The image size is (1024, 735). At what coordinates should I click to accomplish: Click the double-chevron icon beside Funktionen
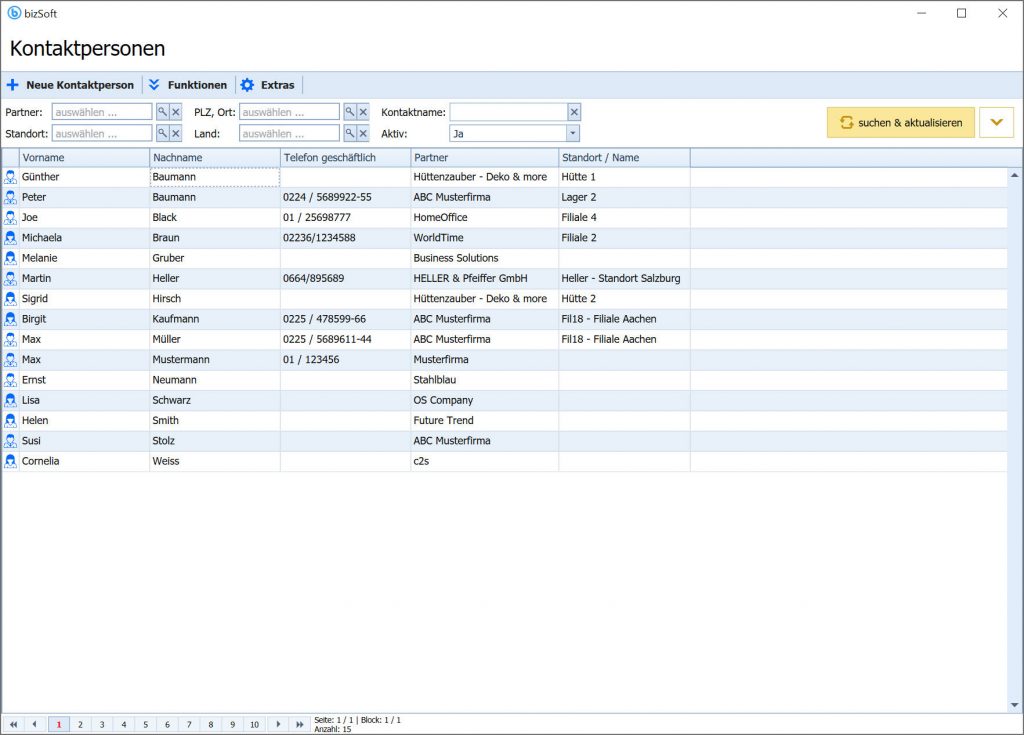[154, 85]
